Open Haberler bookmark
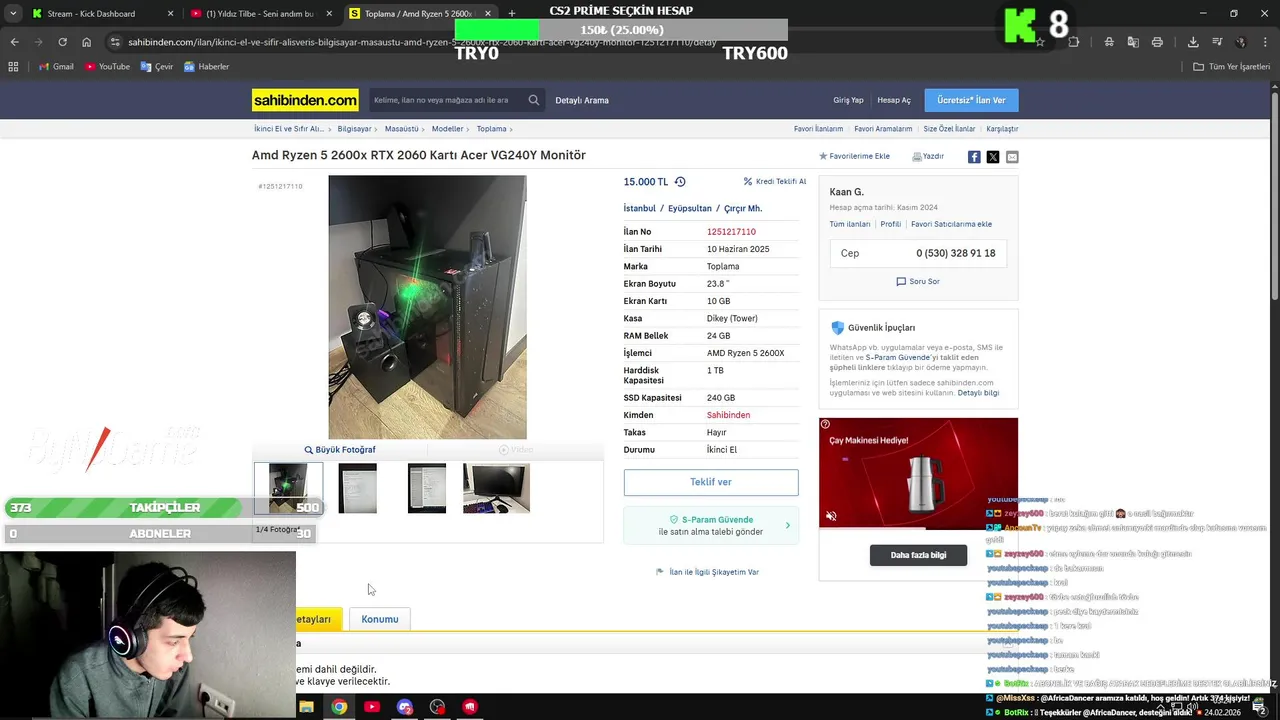Viewport: 1280px width, 720px height. coord(206,67)
